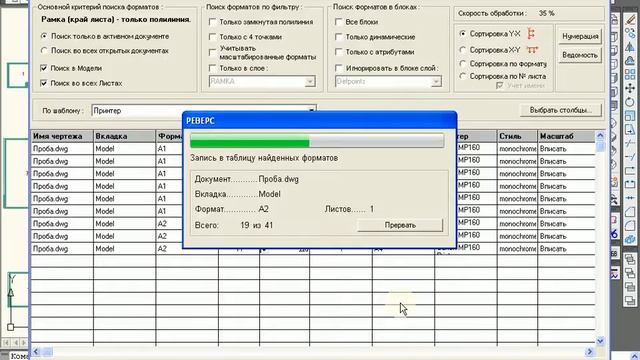
Task: Select the Trim tool
Action: (x=630, y=144)
